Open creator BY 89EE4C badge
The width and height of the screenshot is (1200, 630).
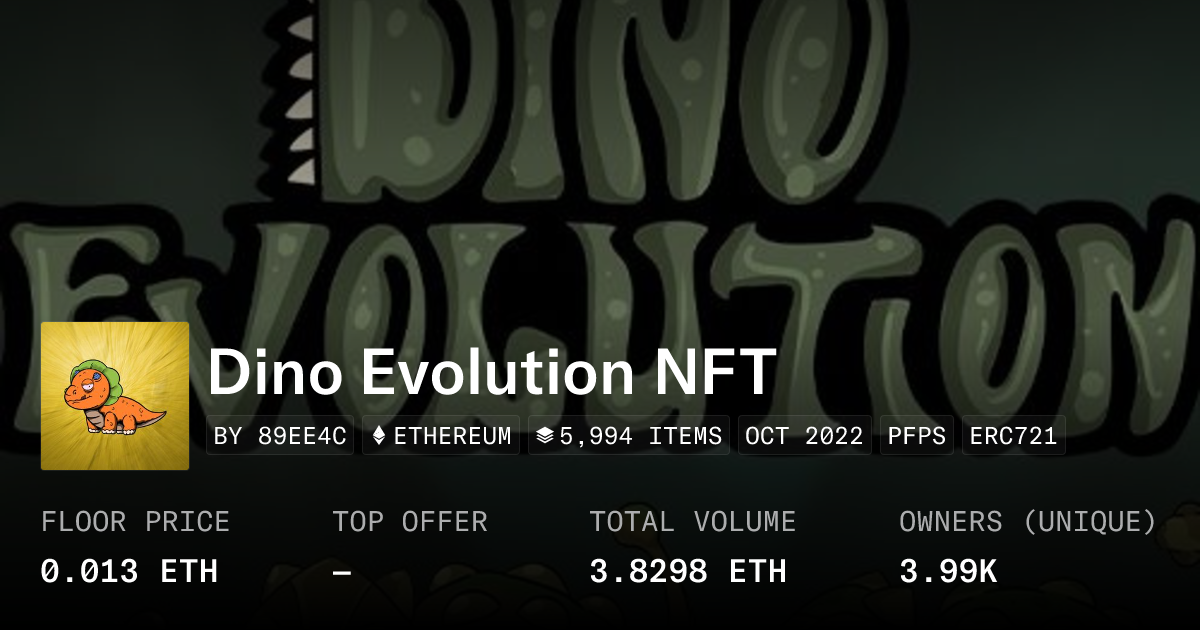[x=280, y=436]
